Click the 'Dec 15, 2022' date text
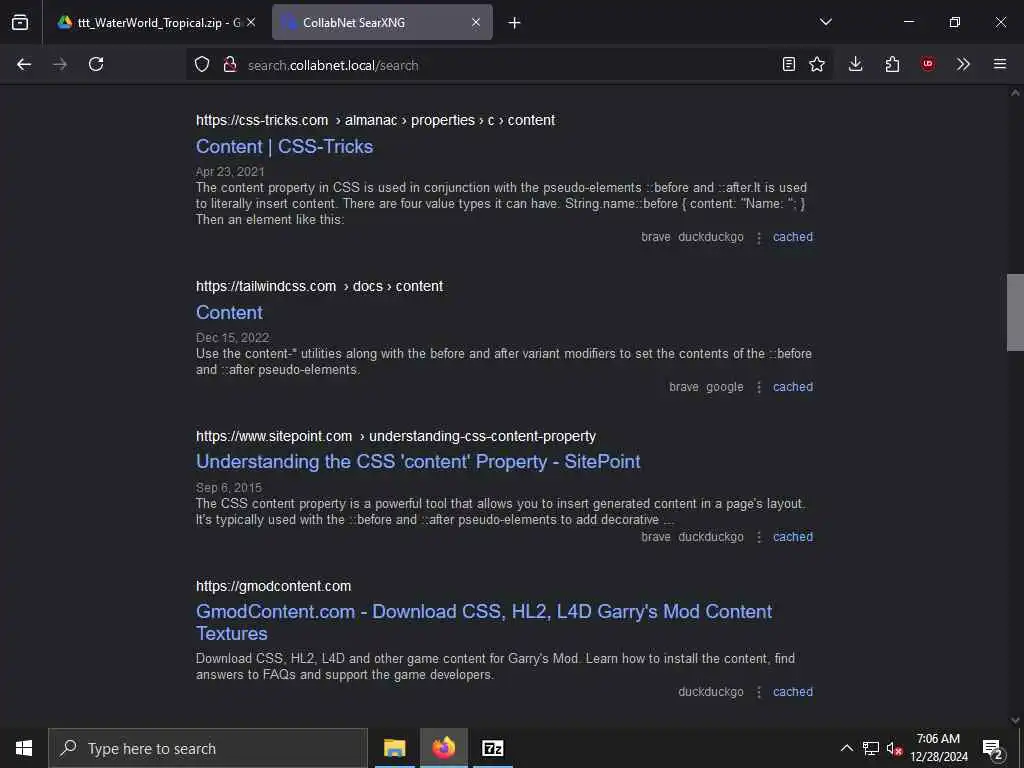Image resolution: width=1024 pixels, height=768 pixels. [232, 338]
